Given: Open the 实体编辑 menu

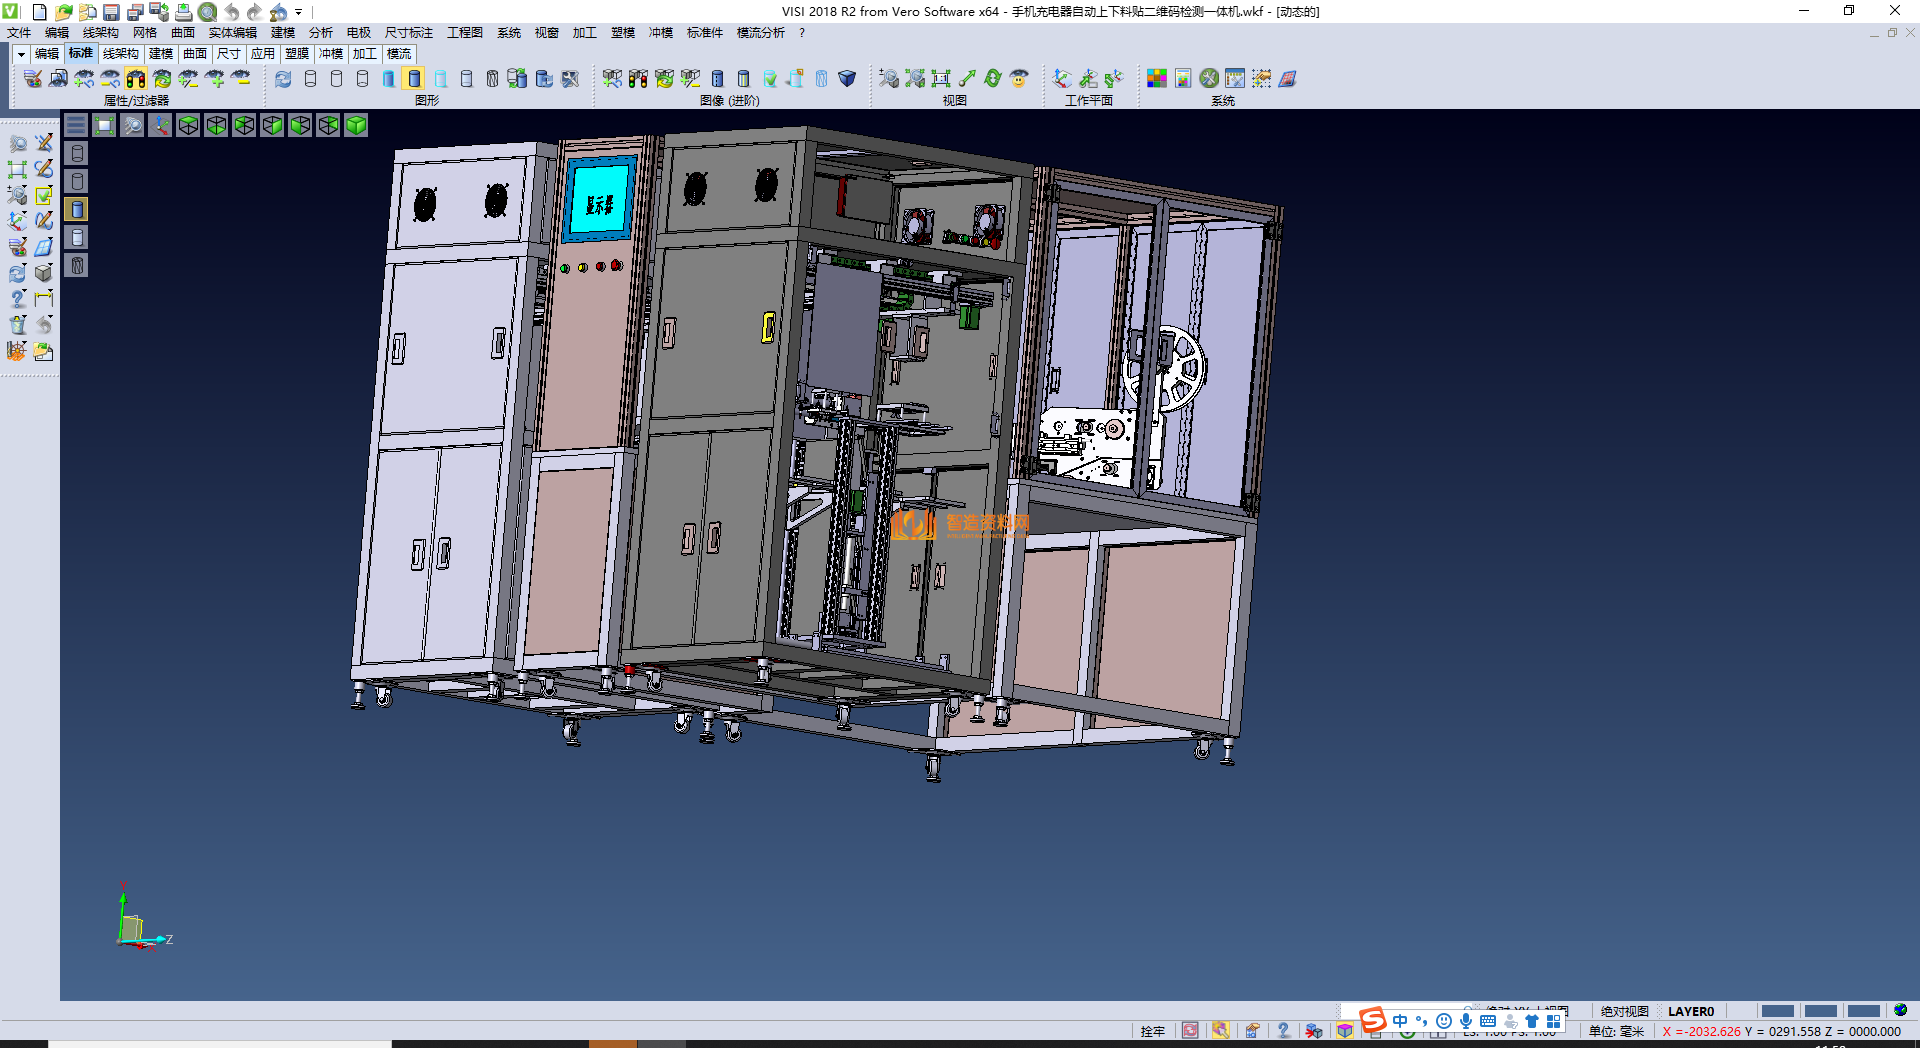Looking at the screenshot, I should pyautogui.click(x=232, y=33).
